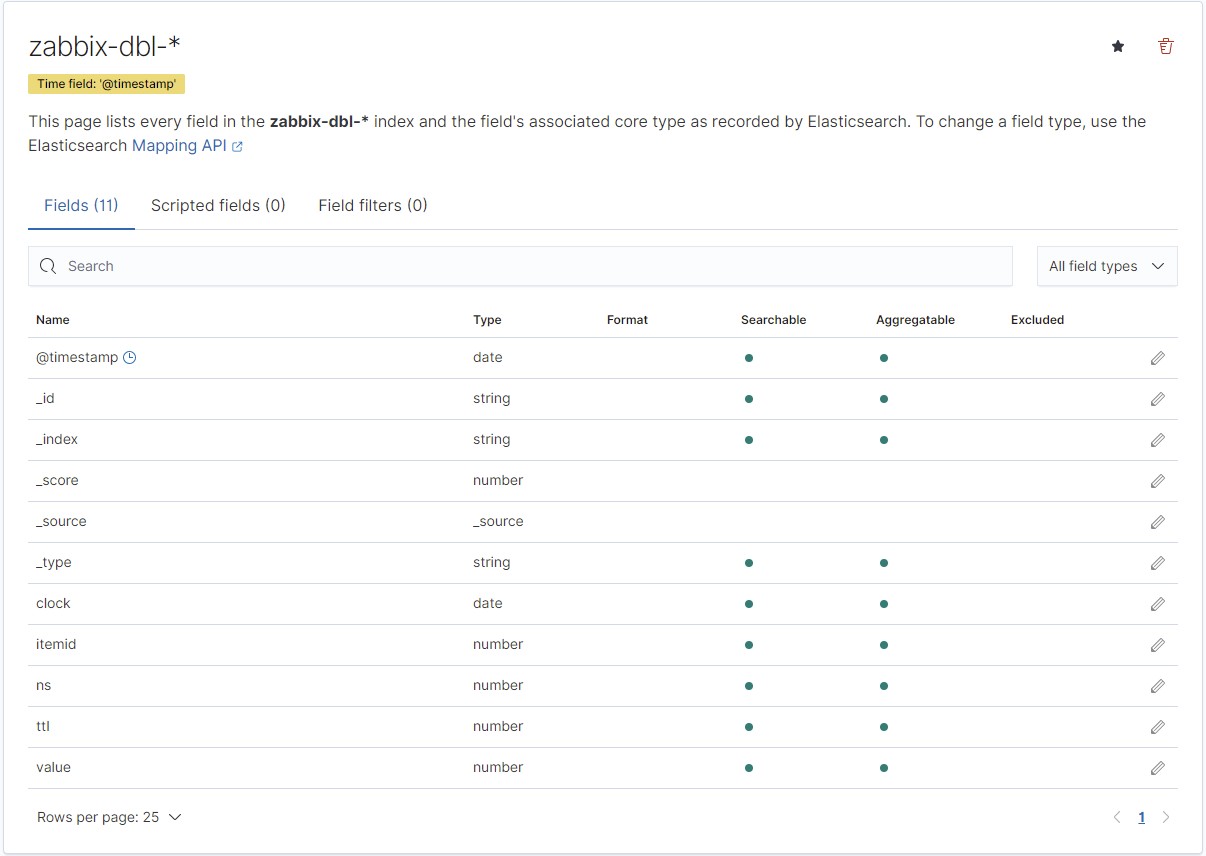Edit the _id field pencil icon

click(x=1157, y=399)
